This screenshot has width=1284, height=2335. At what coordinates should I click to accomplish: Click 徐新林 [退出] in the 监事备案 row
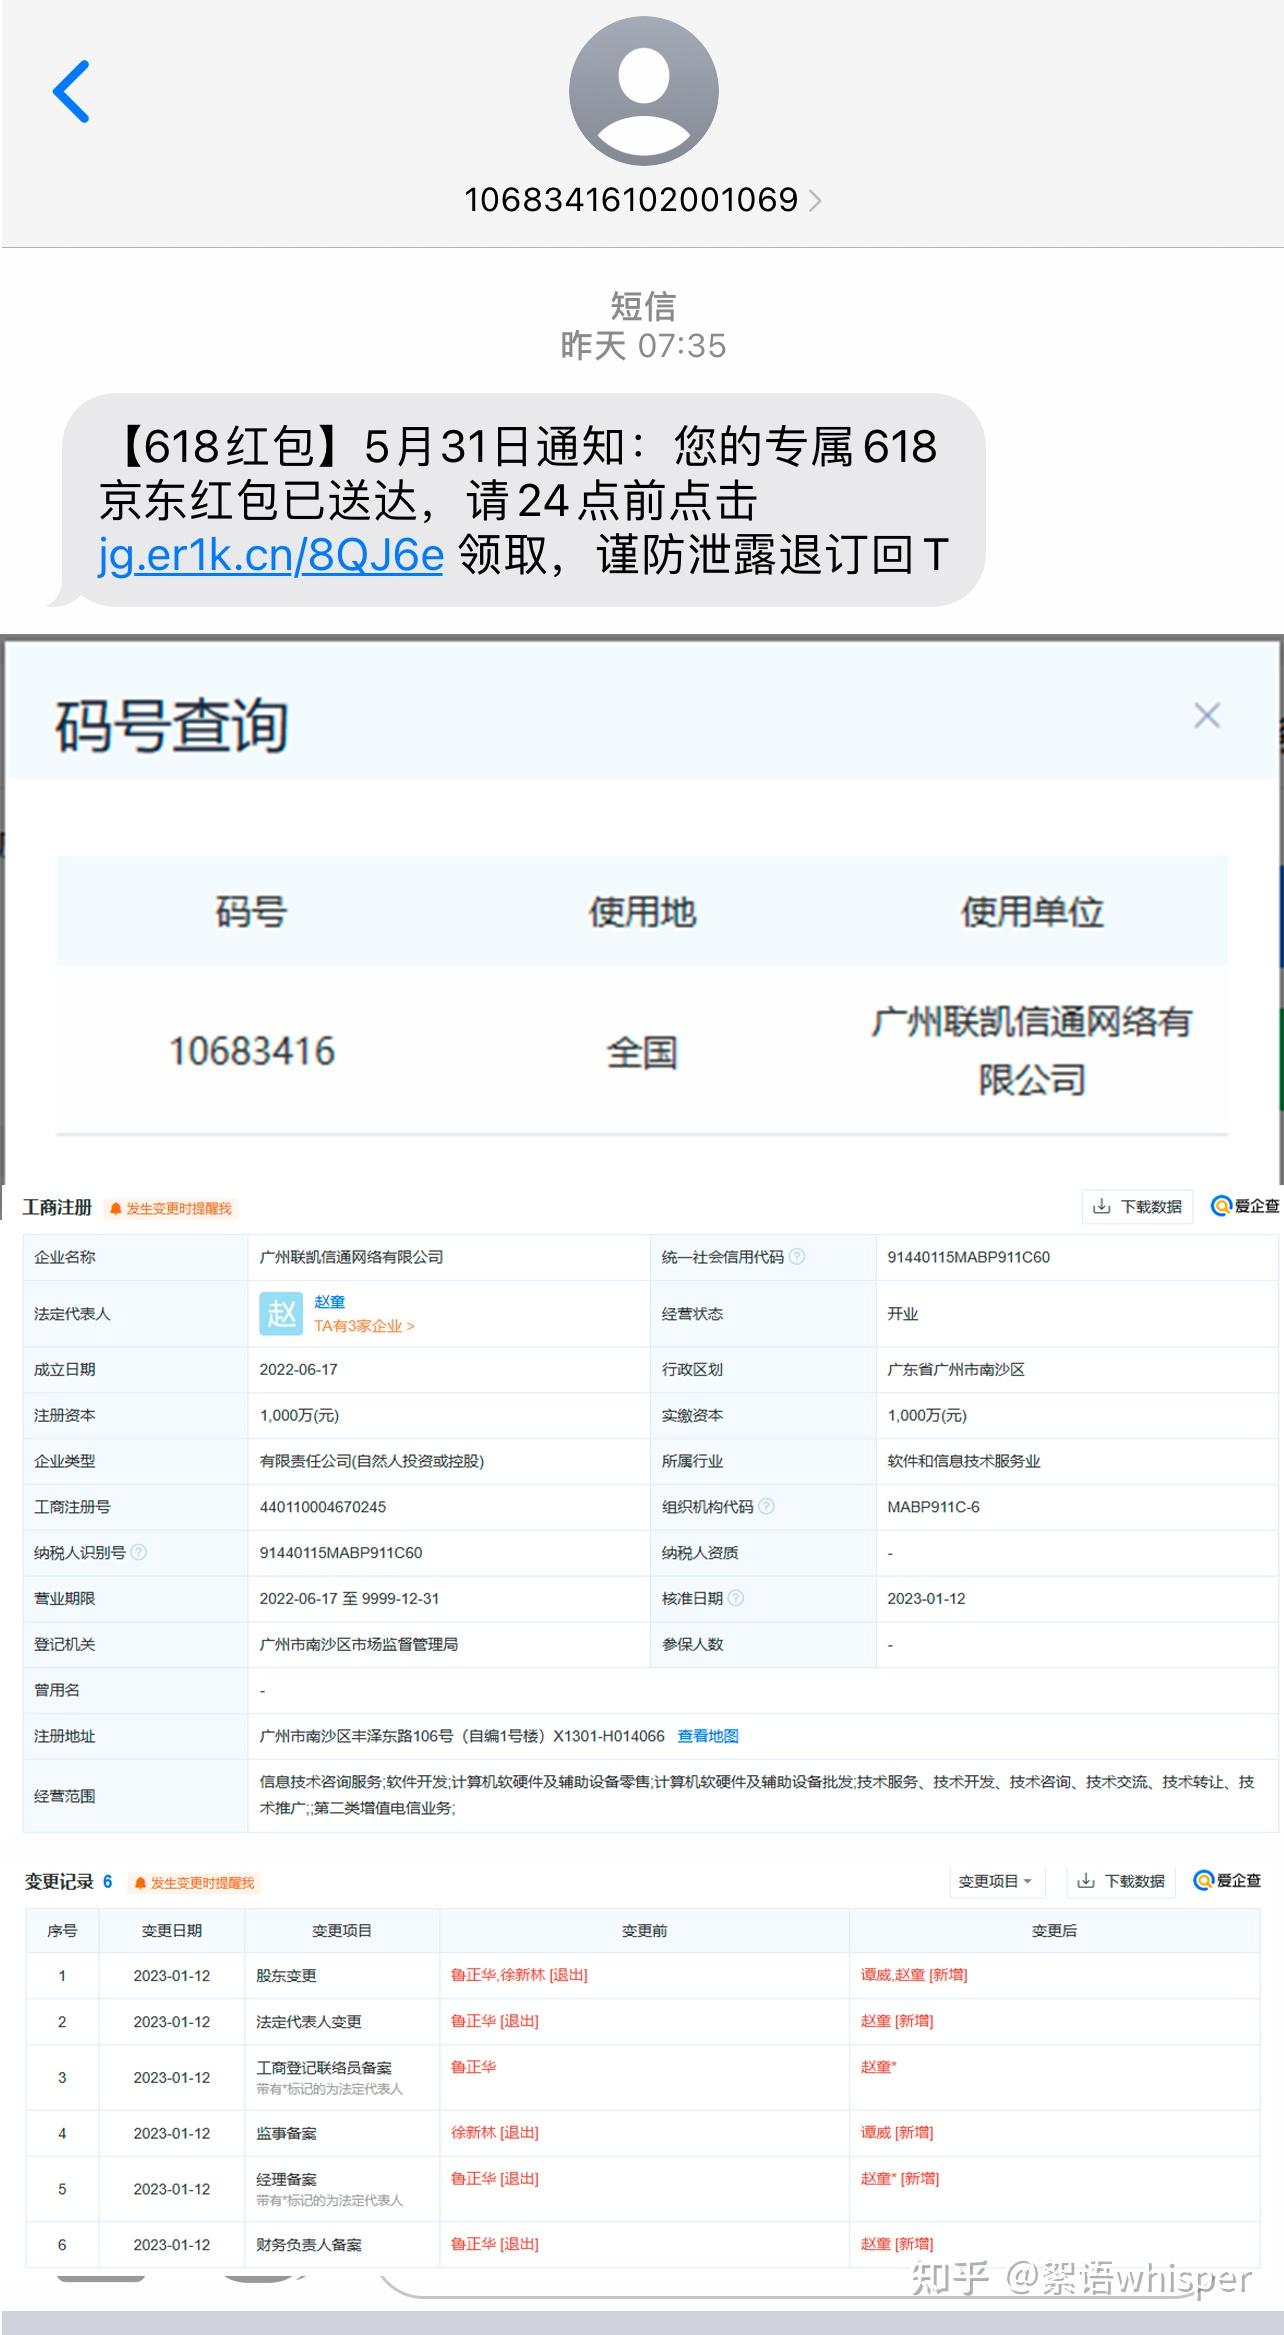(x=494, y=2132)
